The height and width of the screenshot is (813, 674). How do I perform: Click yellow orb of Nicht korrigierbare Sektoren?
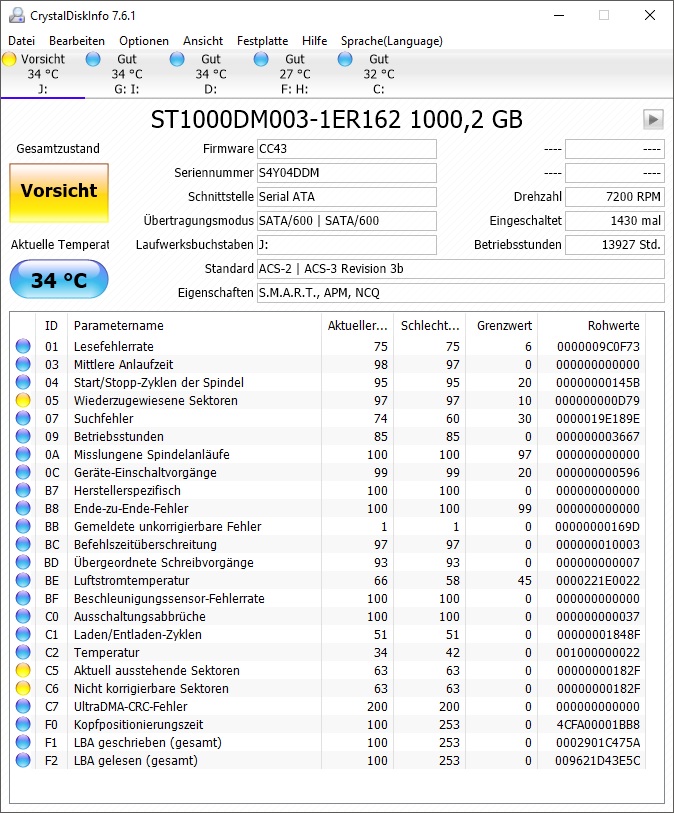click(23, 689)
